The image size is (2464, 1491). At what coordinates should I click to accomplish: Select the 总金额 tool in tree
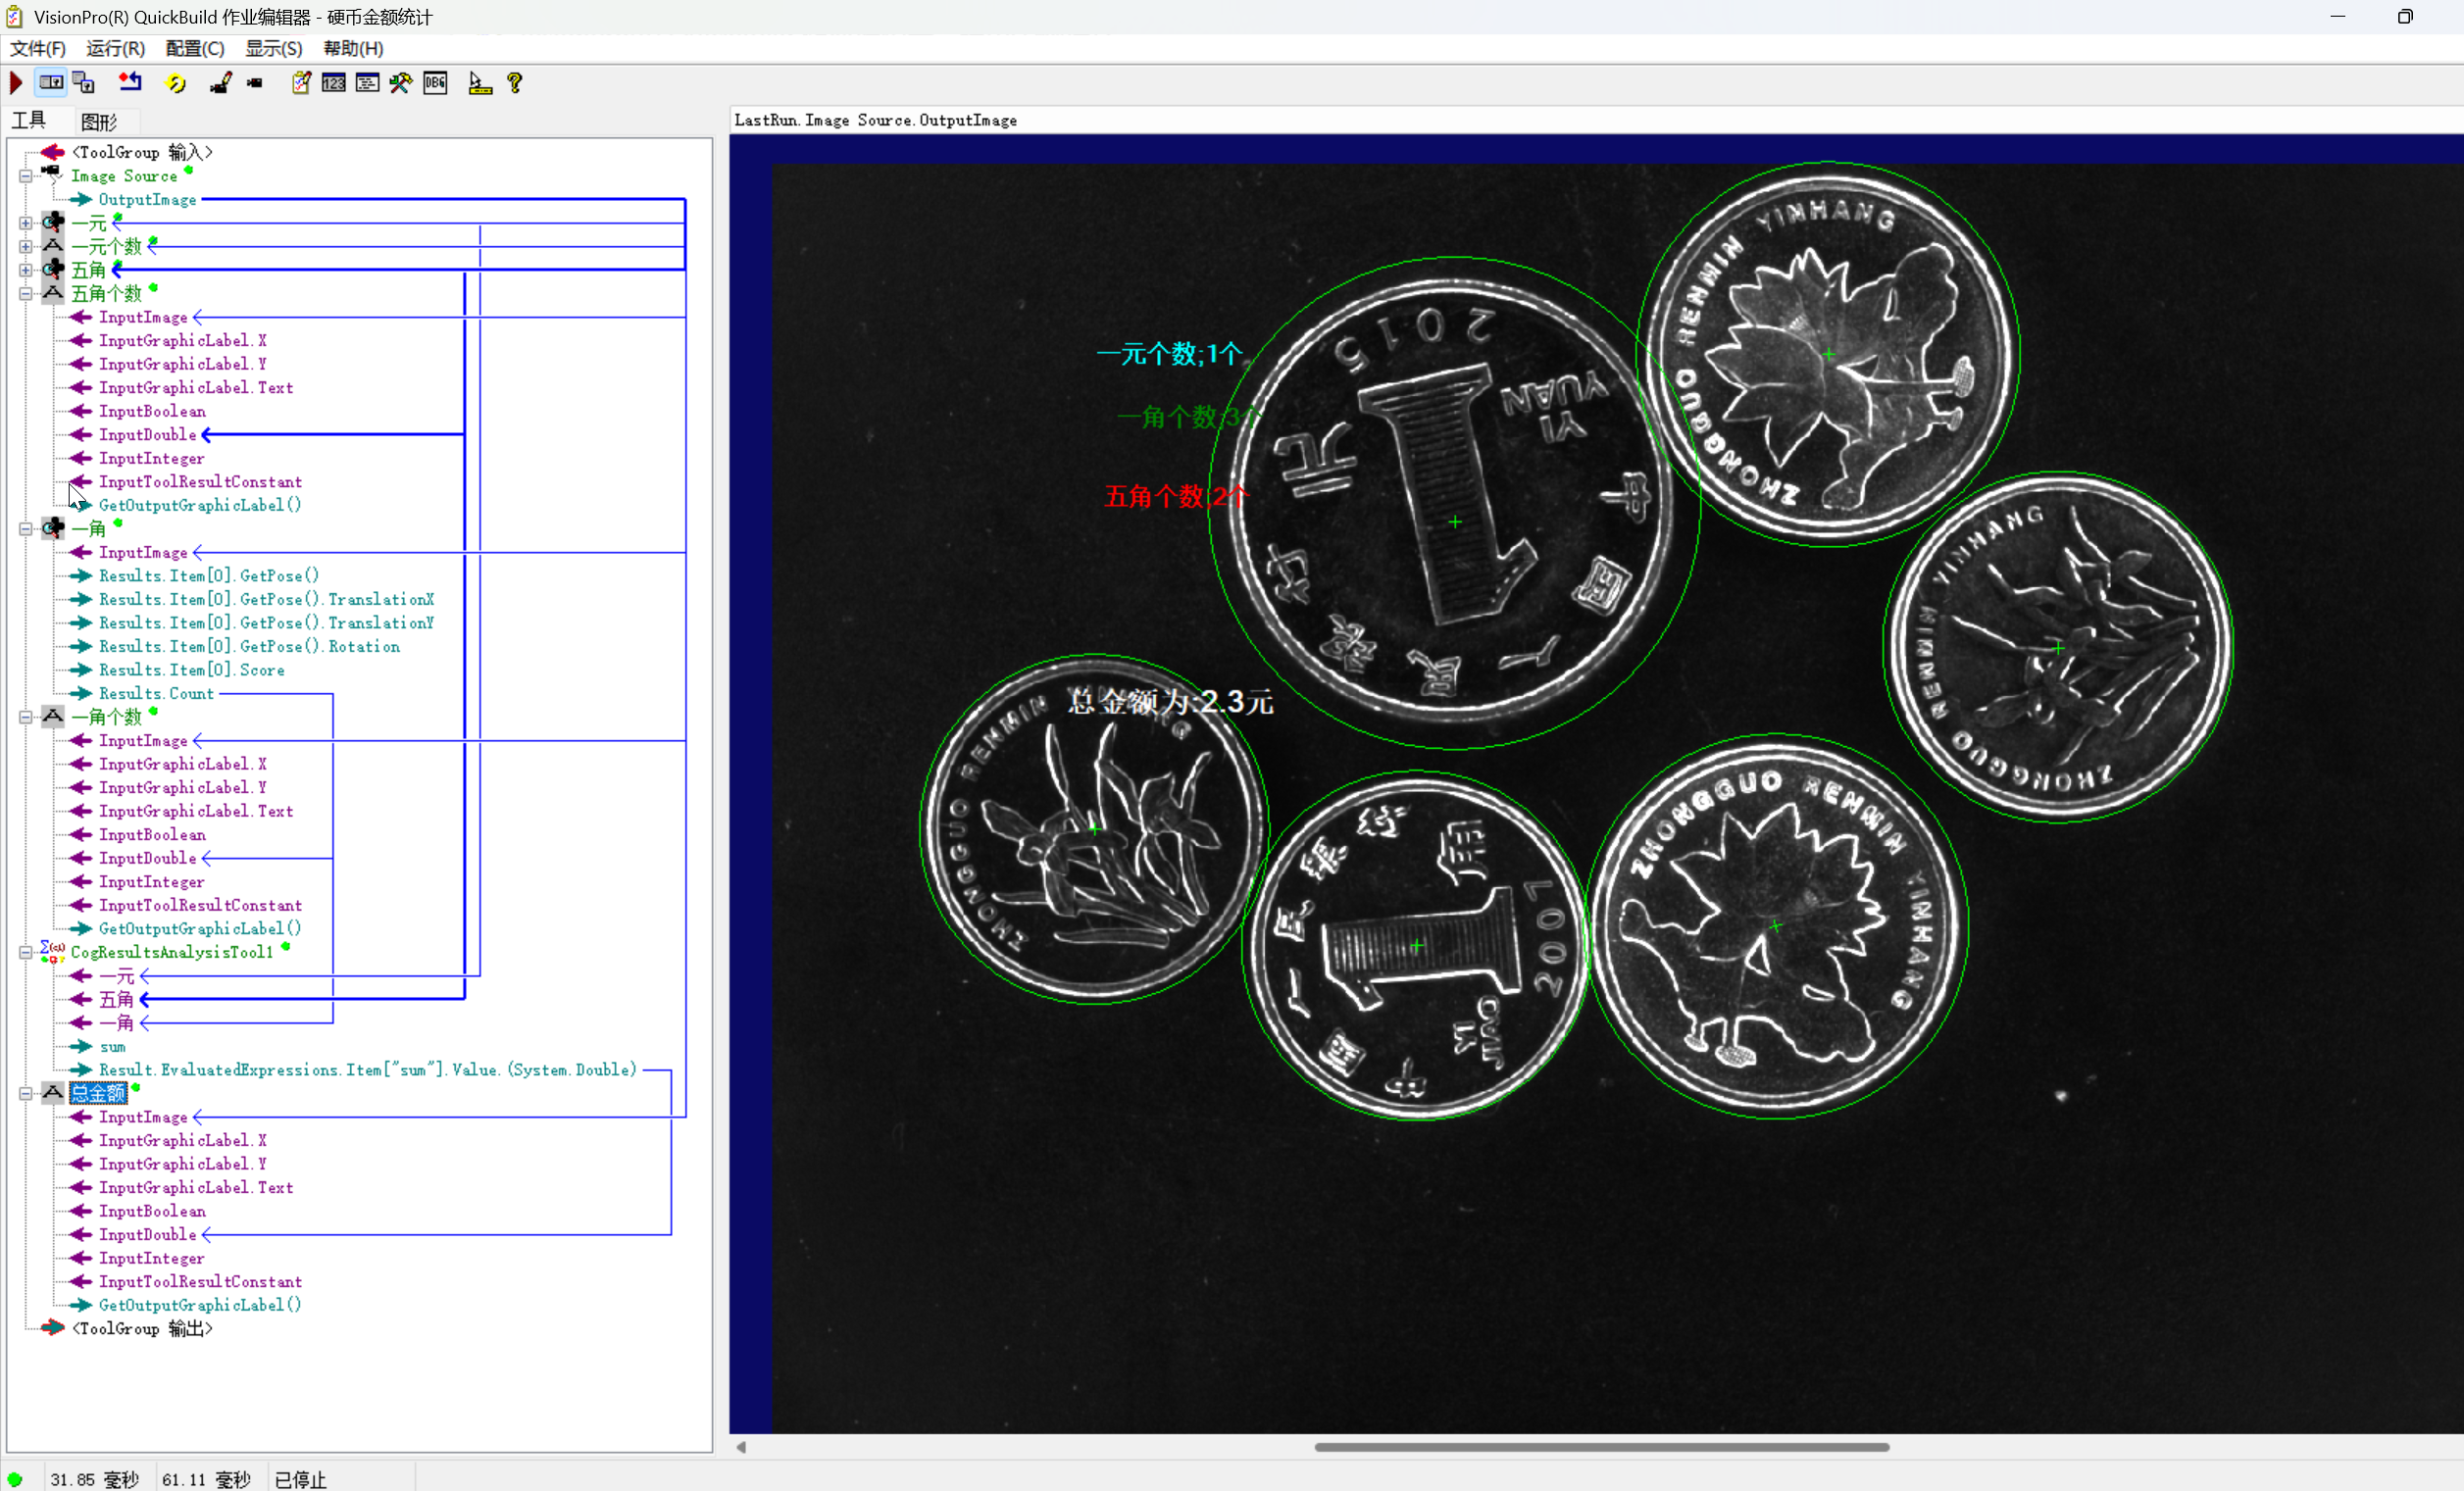click(98, 1093)
